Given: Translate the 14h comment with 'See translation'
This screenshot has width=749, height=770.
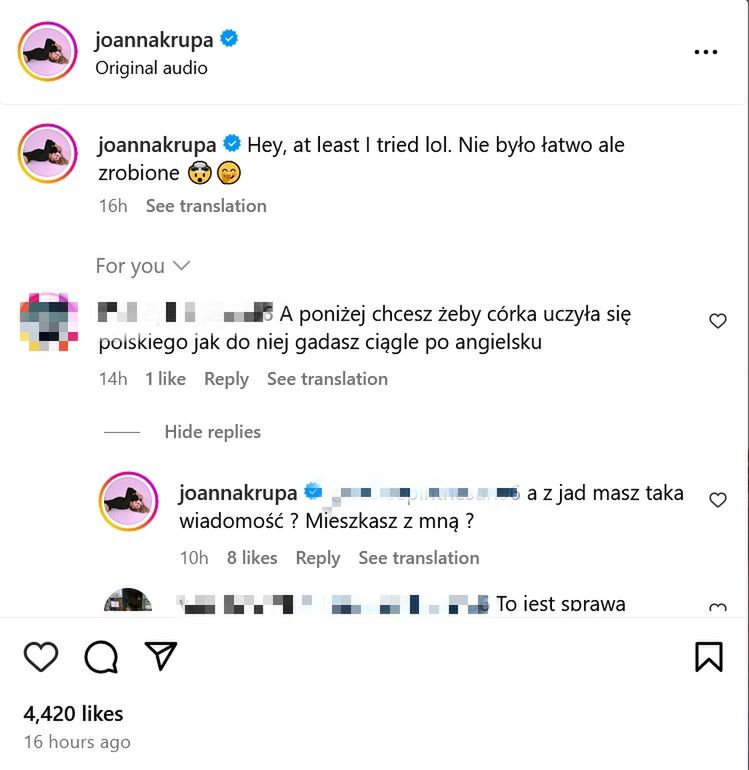Looking at the screenshot, I should tap(327, 379).
